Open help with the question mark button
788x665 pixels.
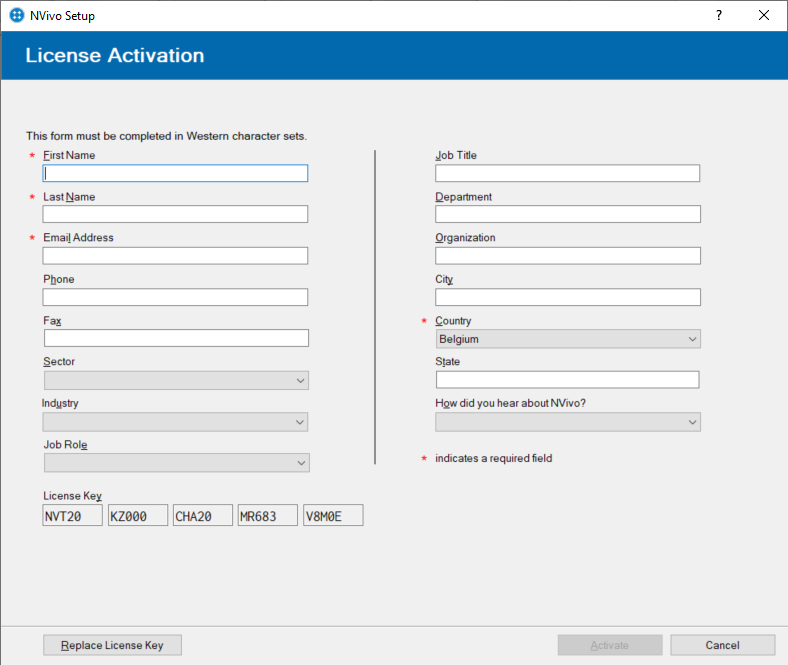point(719,16)
